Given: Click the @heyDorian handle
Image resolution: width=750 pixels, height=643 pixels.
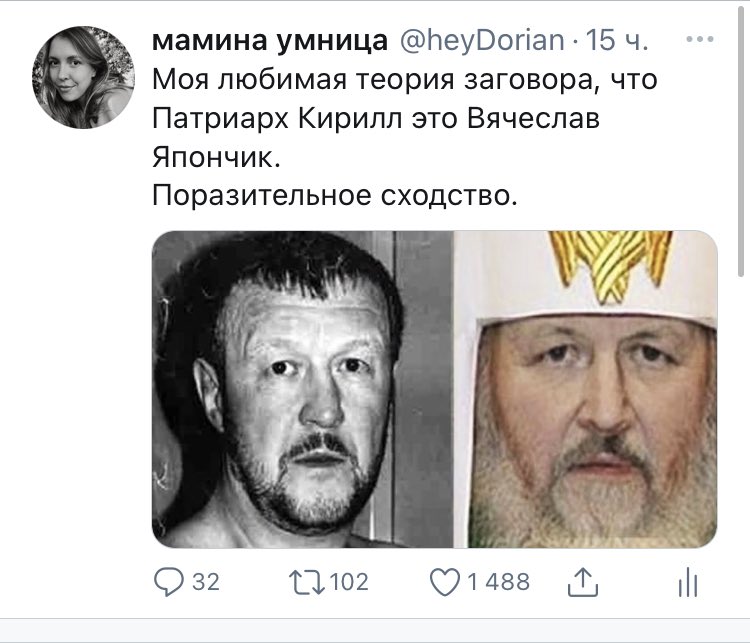Looking at the screenshot, I should pos(481,41).
